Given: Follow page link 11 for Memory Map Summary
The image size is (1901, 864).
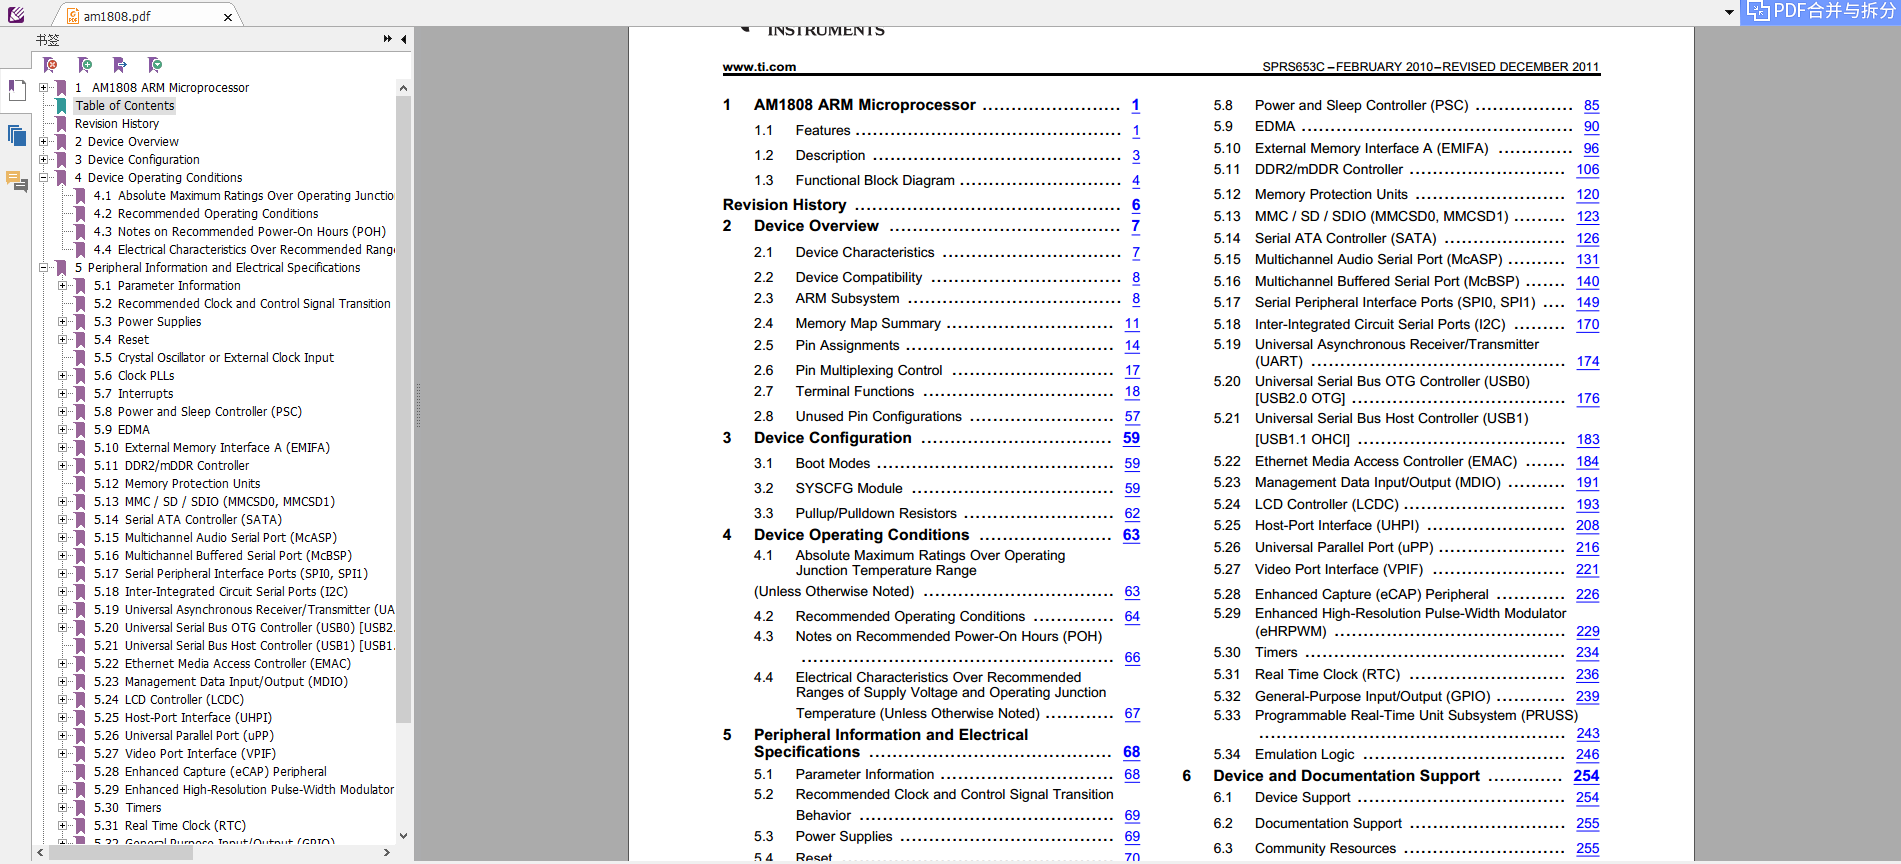Looking at the screenshot, I should [1132, 324].
